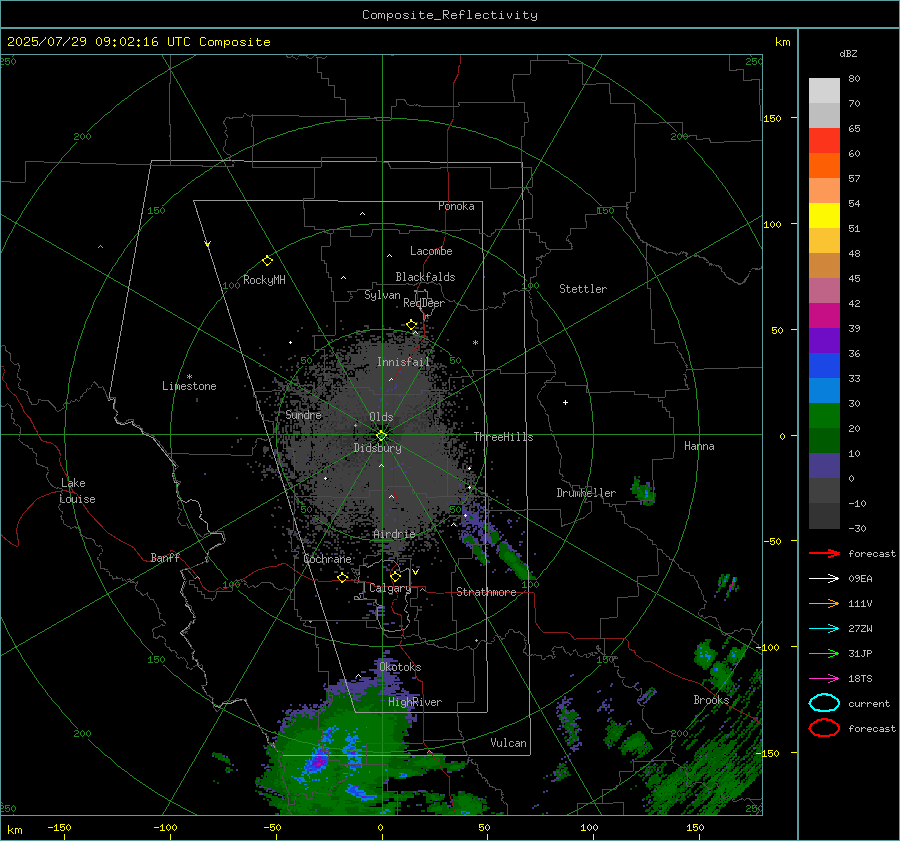Screen dimensions: 900x841
Task: Click the Vulcan label
Action: click(509, 743)
